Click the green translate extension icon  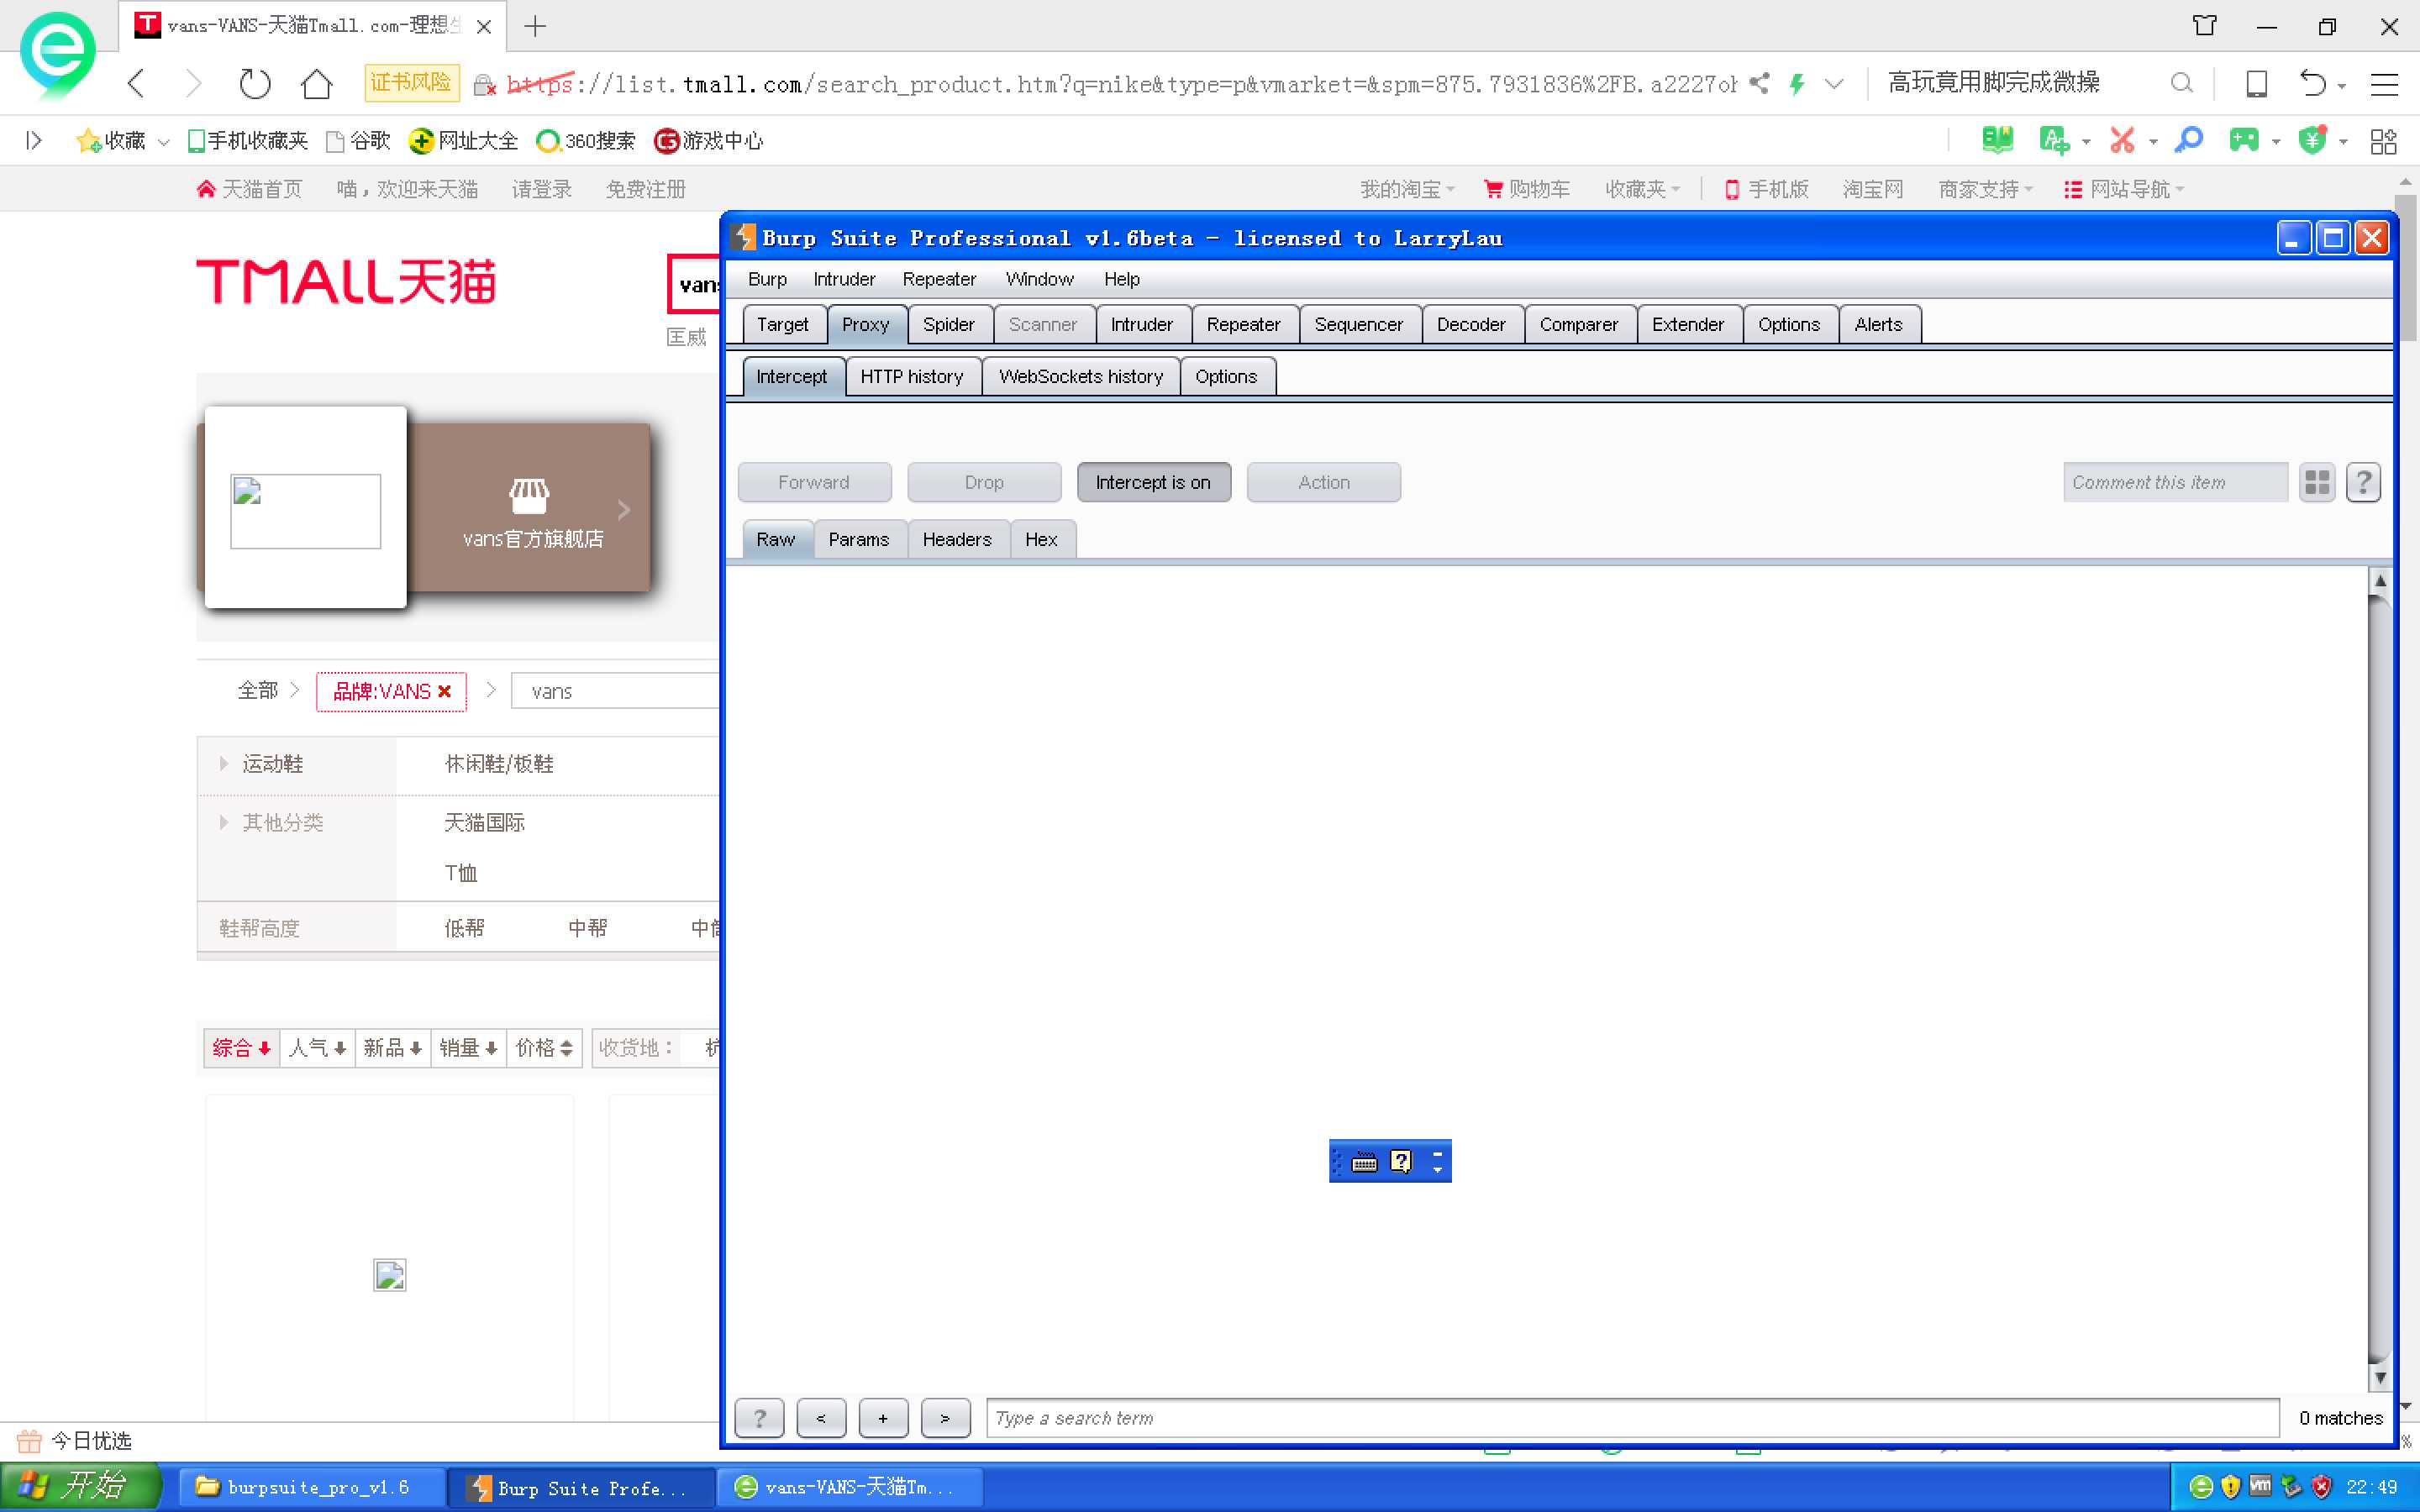[2054, 140]
